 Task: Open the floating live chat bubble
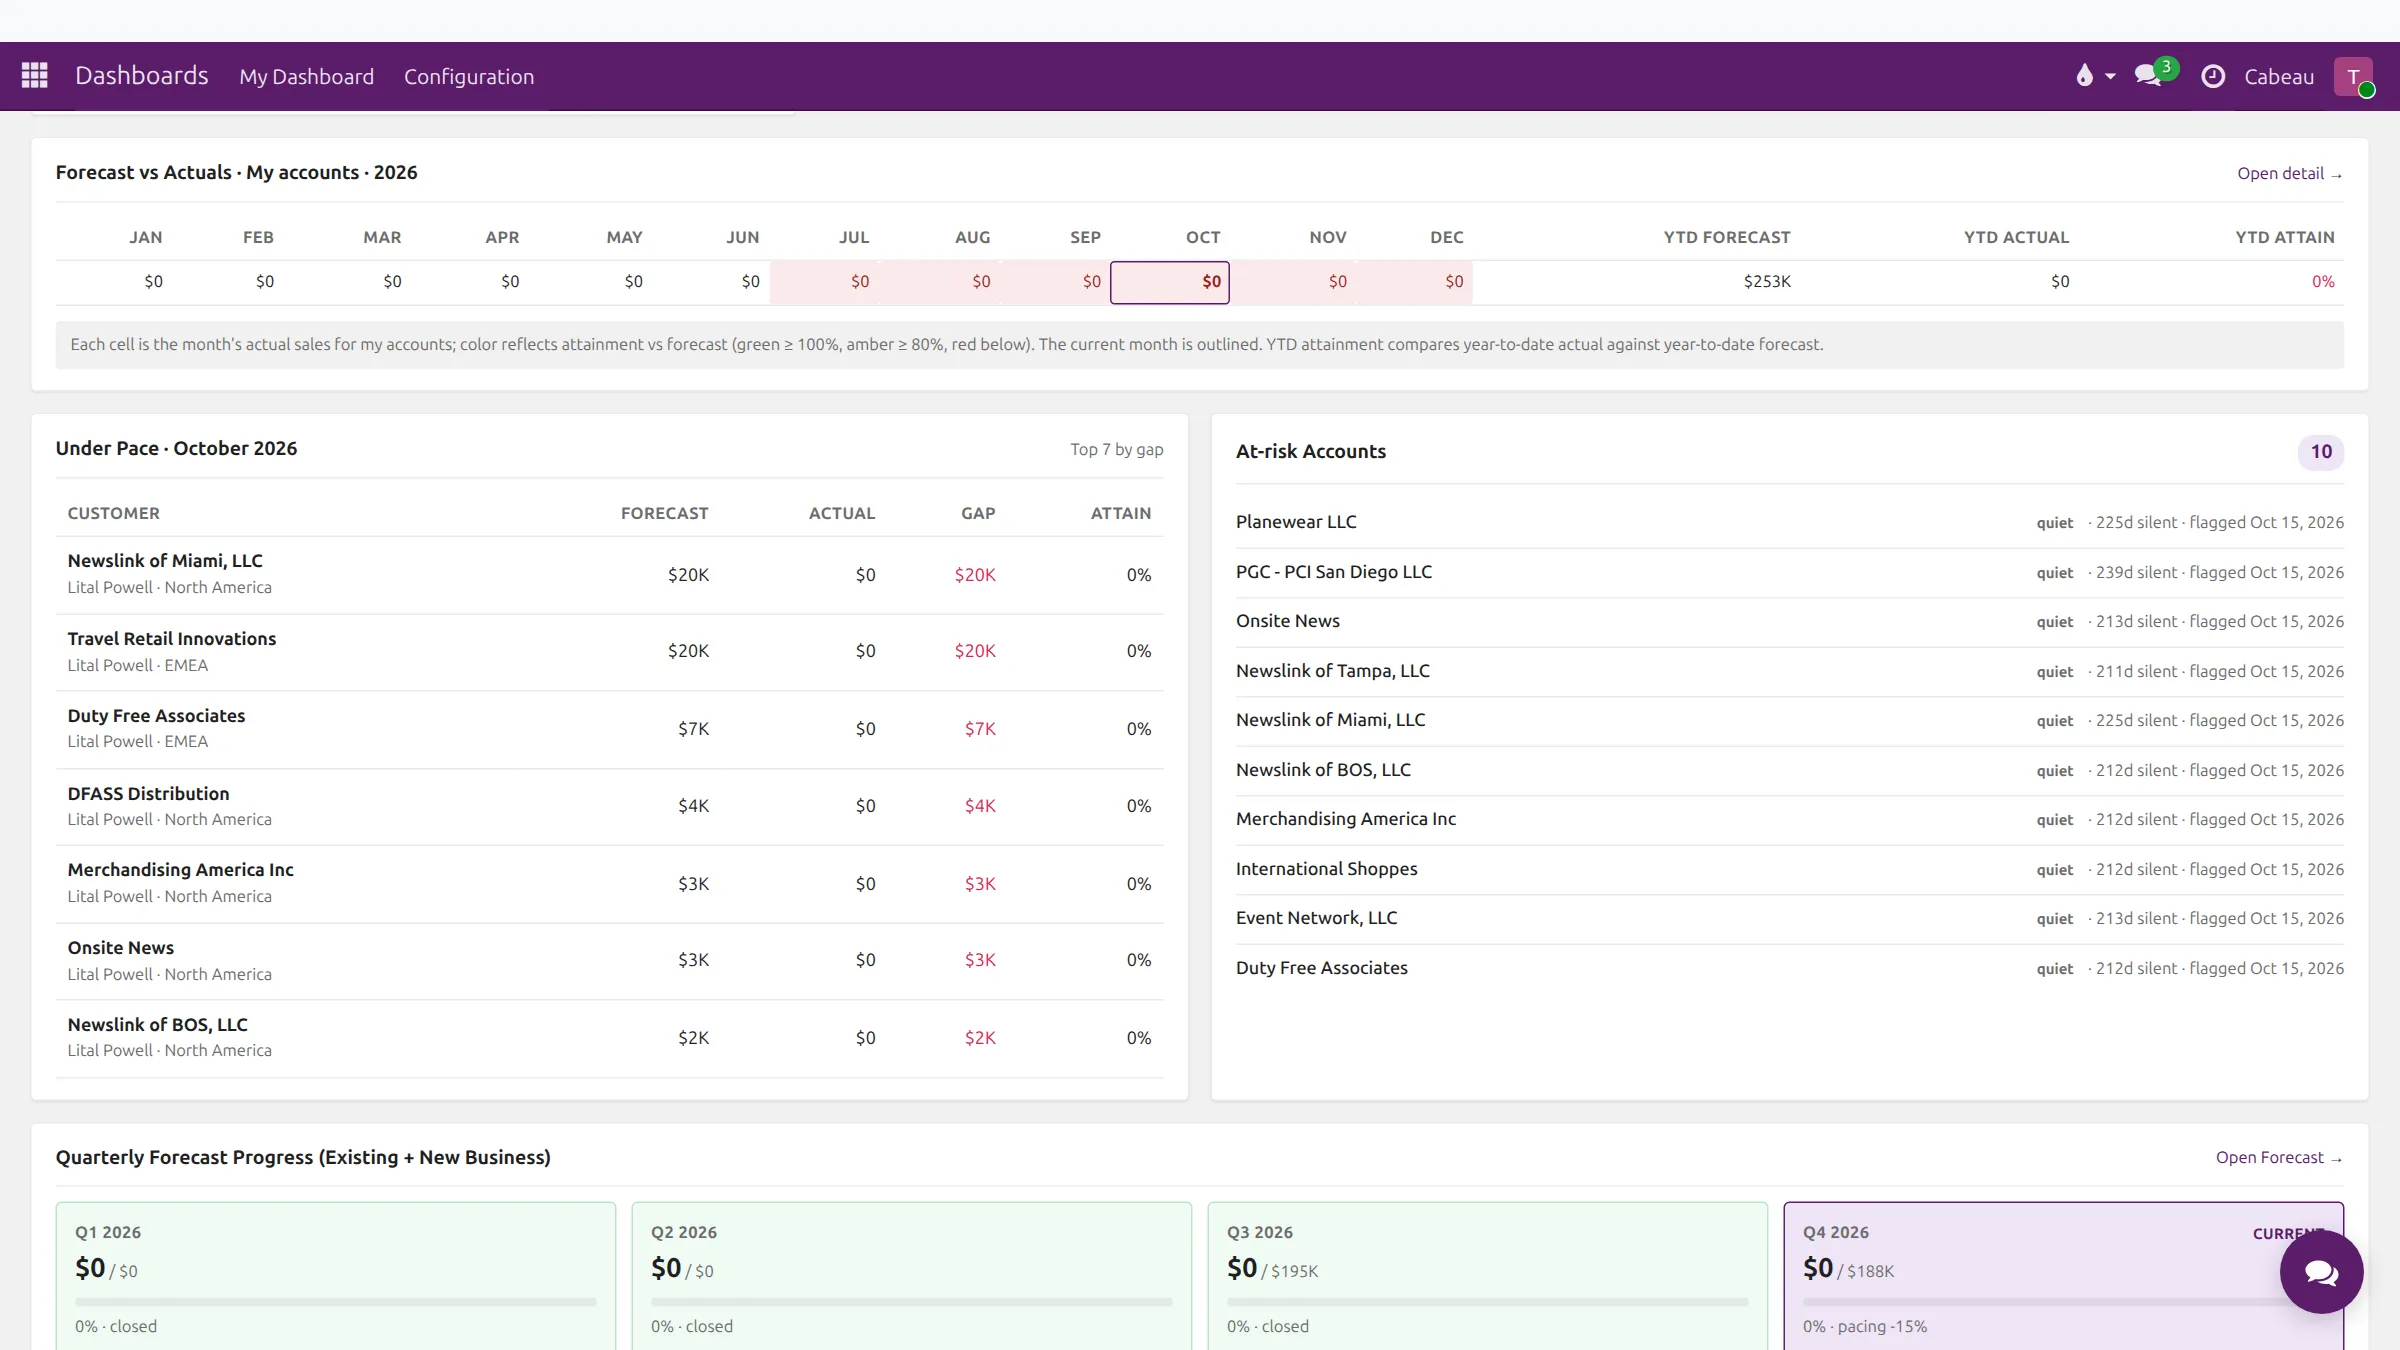pyautogui.click(x=2321, y=1271)
